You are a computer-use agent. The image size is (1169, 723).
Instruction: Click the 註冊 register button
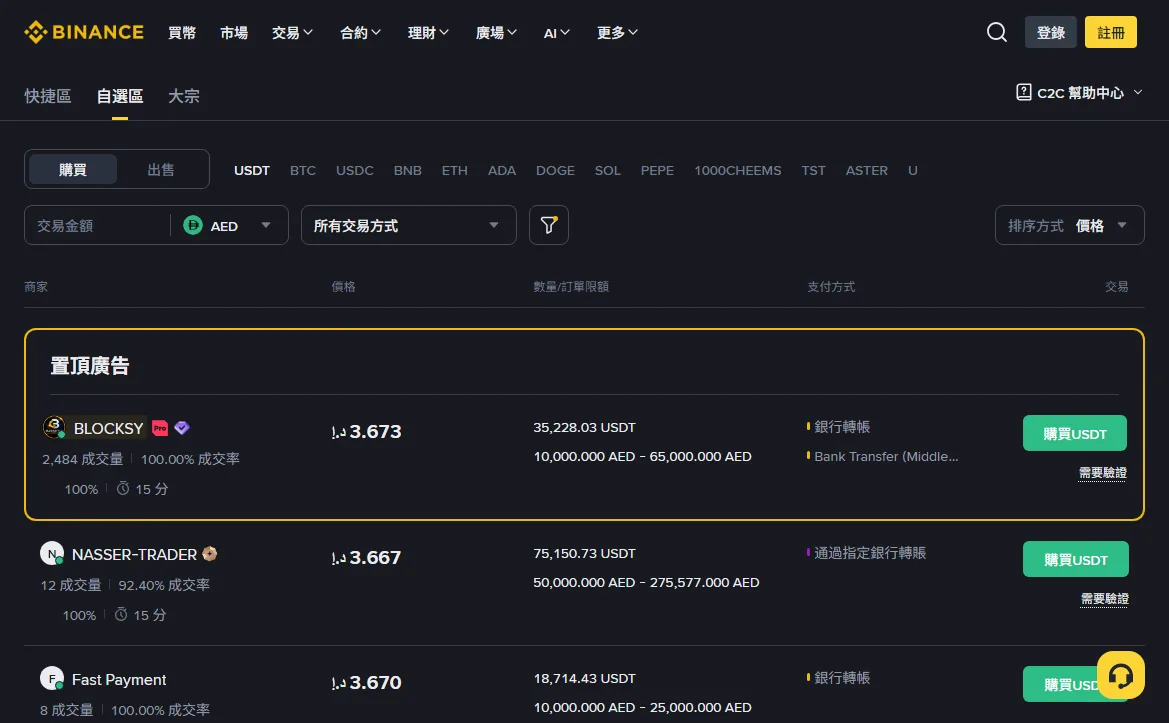(1111, 32)
